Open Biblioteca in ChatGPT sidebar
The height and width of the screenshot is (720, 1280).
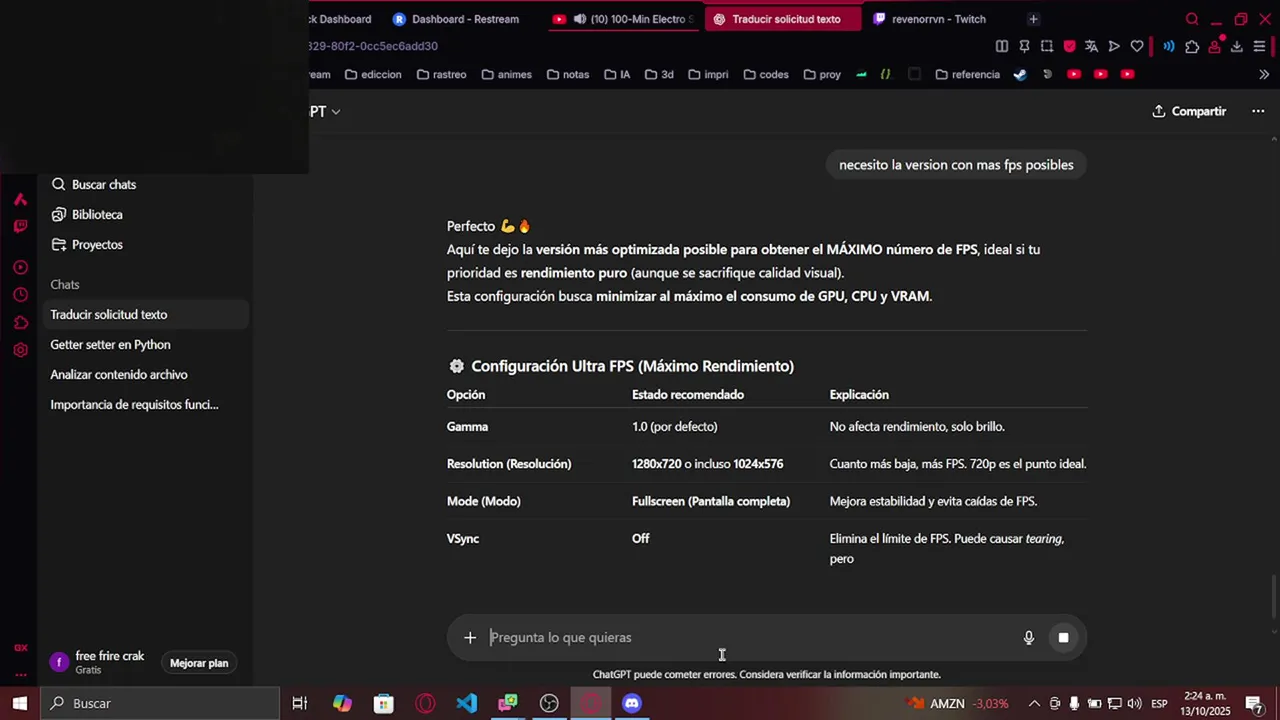coord(86,215)
